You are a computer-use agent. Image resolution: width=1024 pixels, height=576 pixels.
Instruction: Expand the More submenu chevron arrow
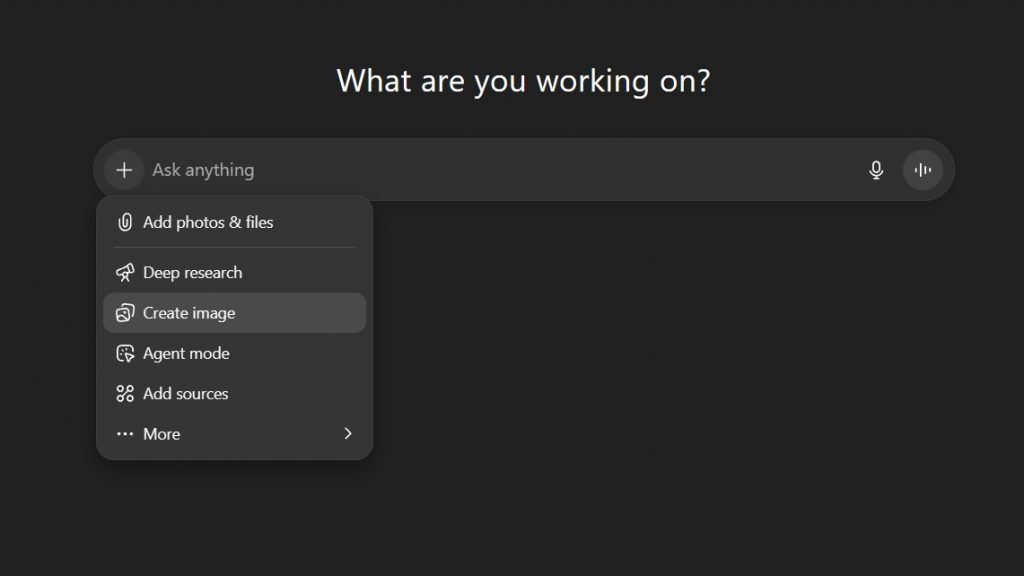point(348,434)
